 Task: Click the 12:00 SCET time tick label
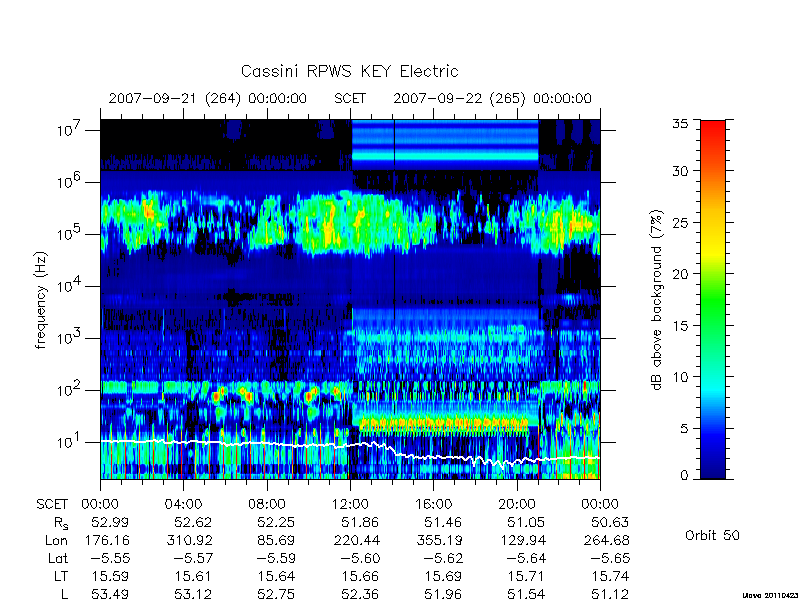tap(350, 504)
